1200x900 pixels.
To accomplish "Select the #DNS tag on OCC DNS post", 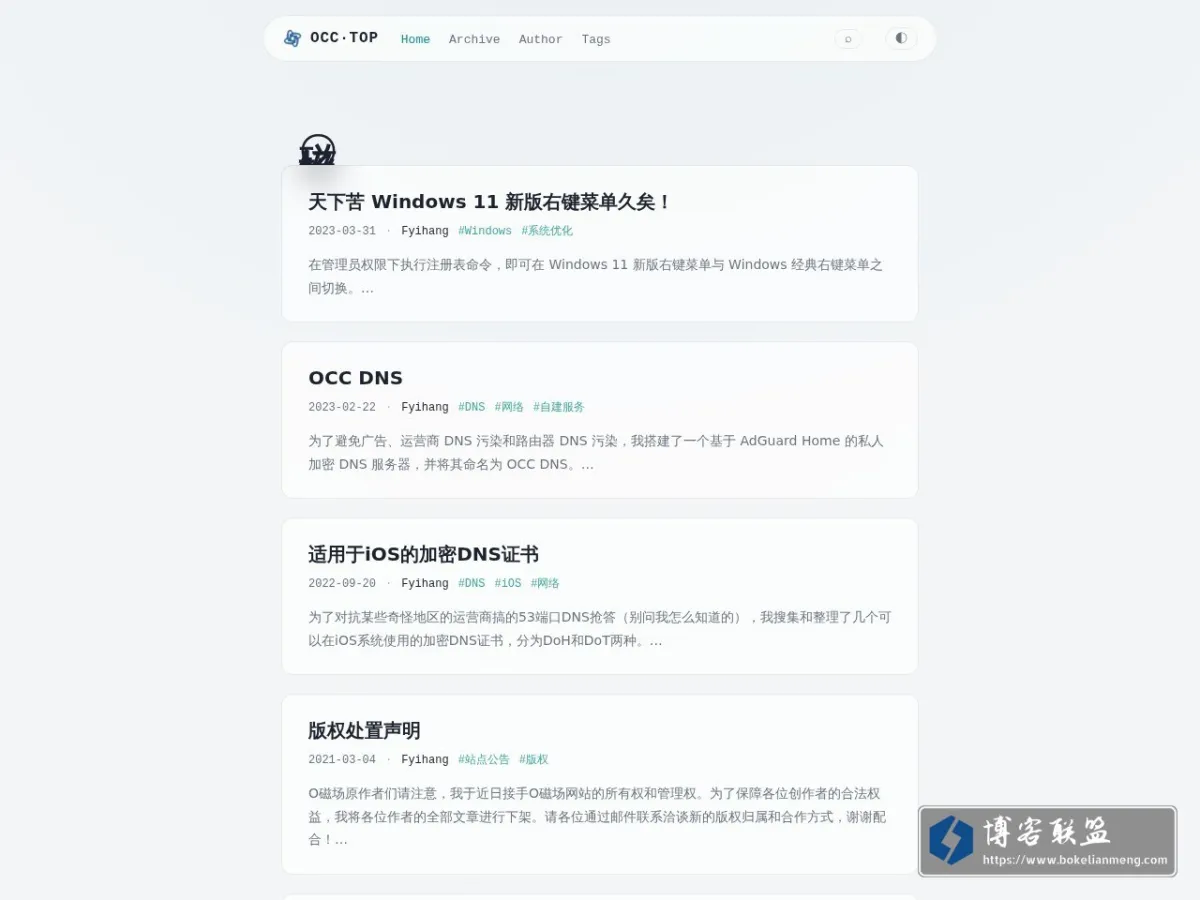I will coord(472,407).
